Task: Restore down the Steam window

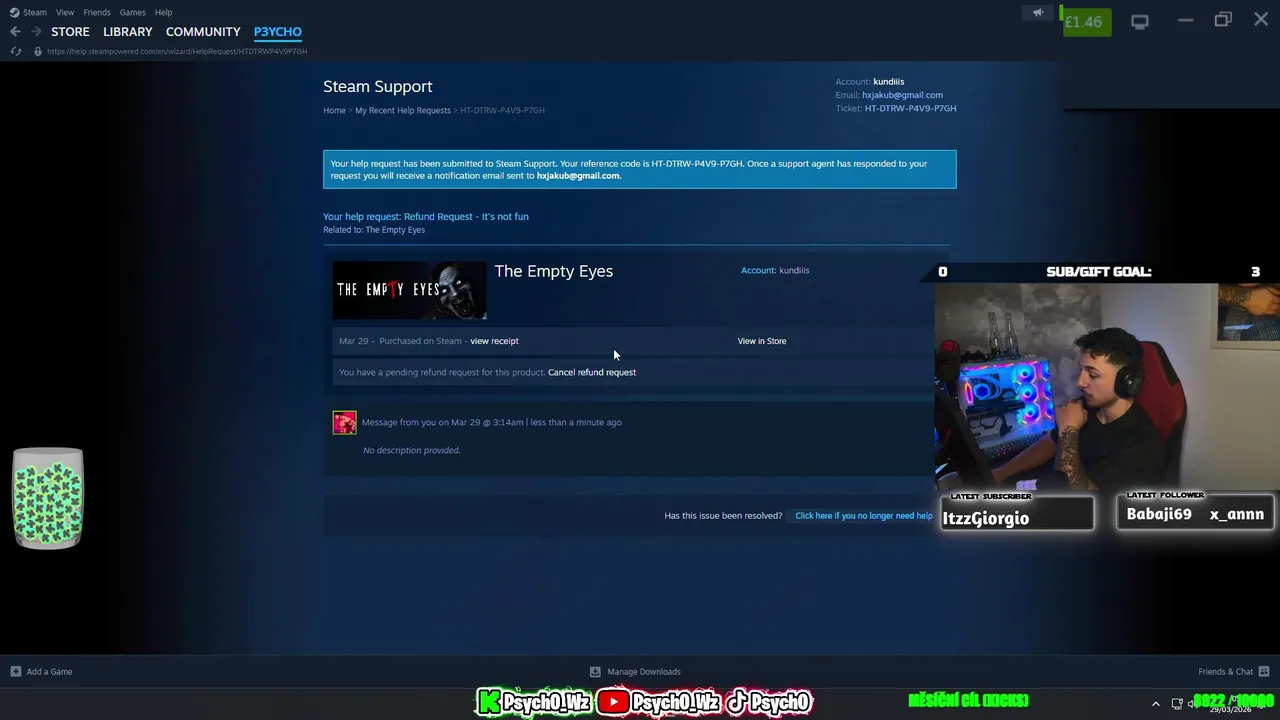Action: (x=1223, y=20)
